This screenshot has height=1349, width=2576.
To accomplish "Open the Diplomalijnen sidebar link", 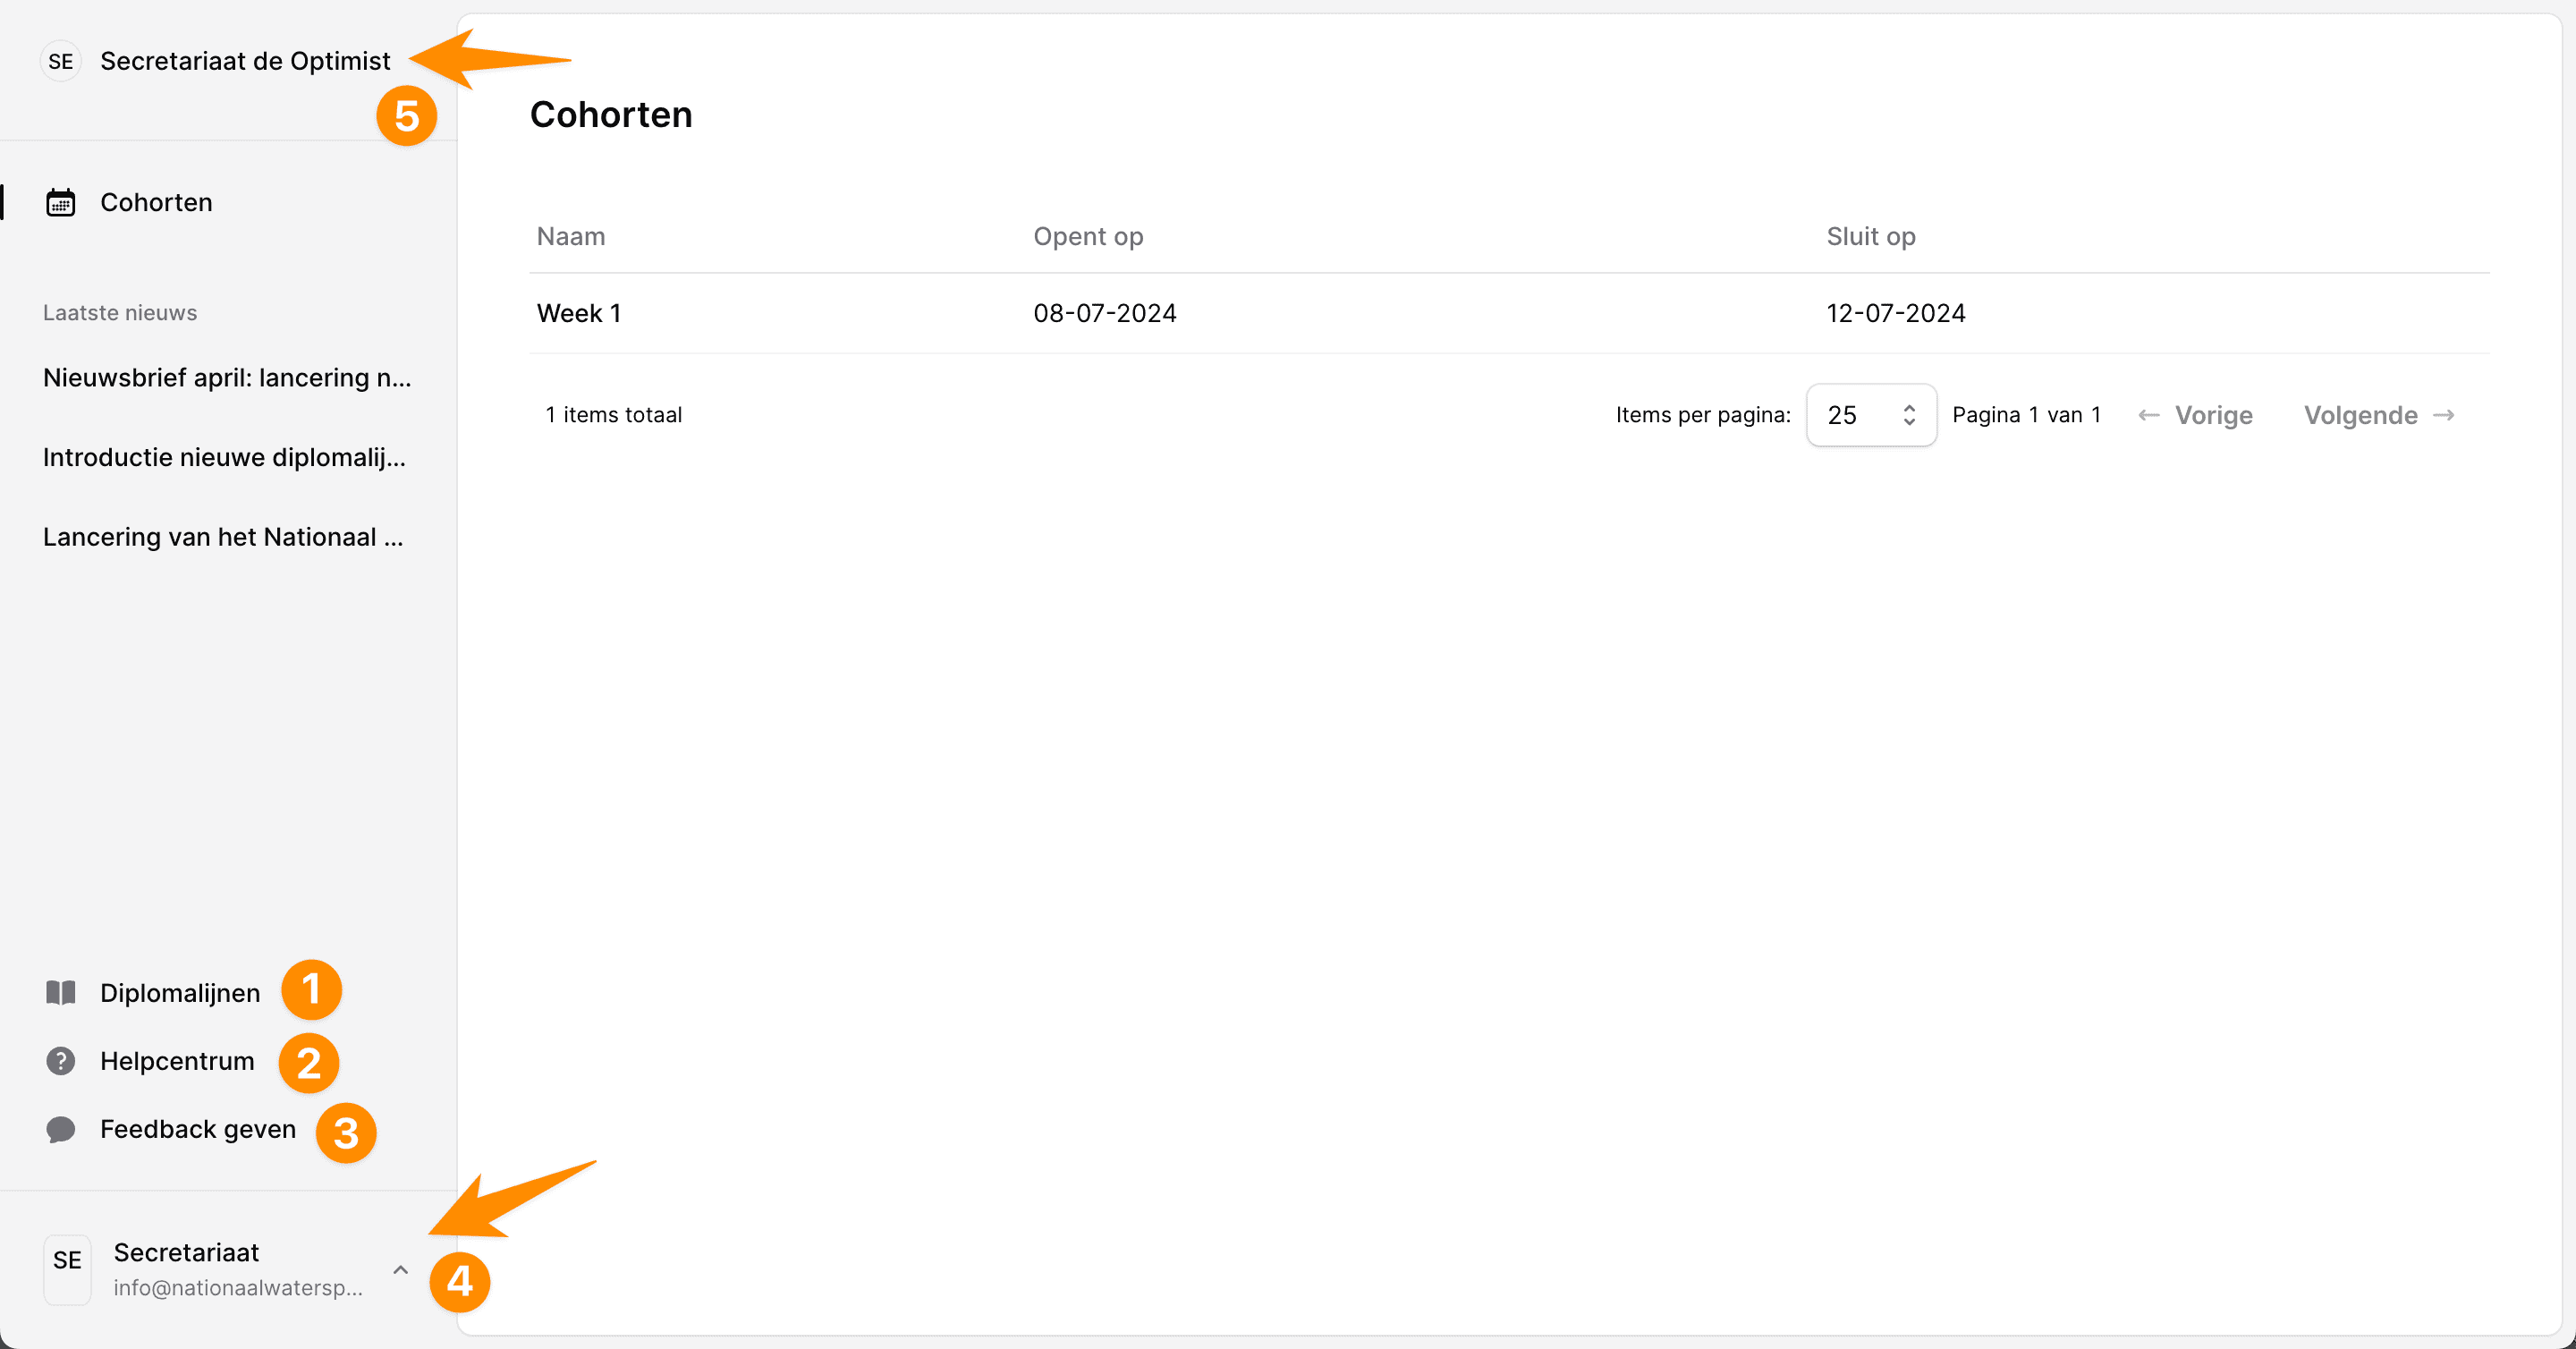I will 180,992.
